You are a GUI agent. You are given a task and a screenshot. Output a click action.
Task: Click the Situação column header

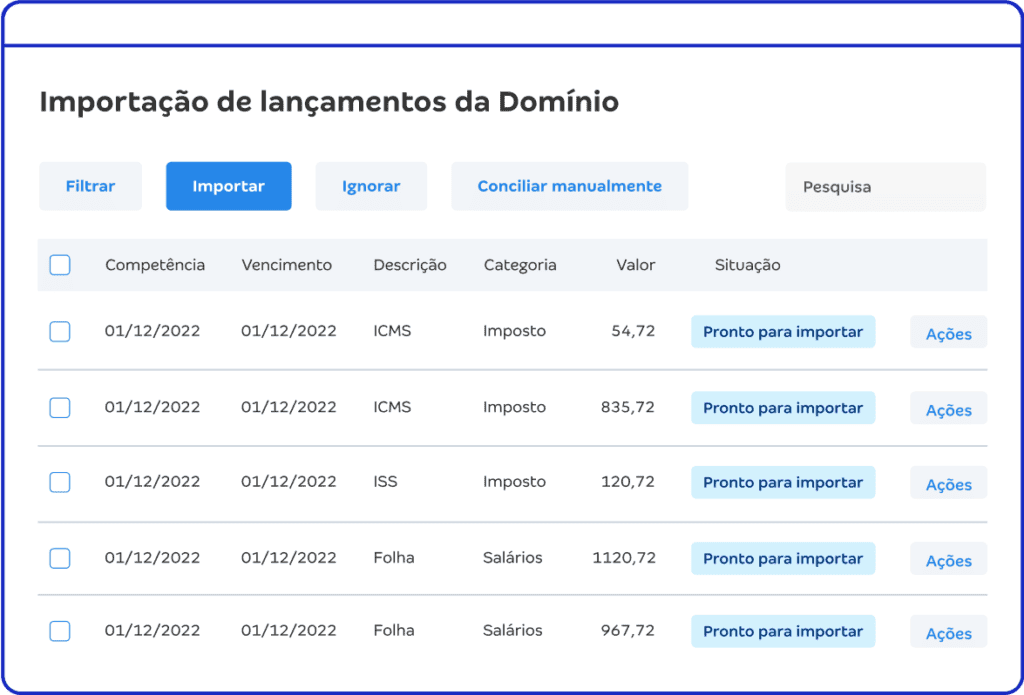[747, 265]
